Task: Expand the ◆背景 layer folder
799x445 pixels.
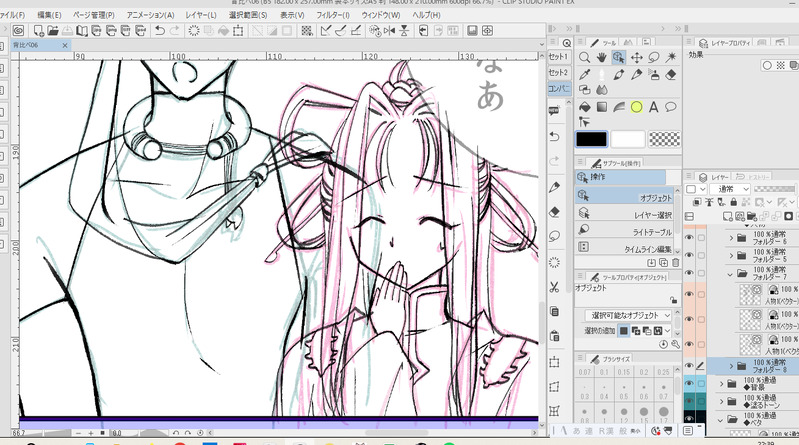Action: pyautogui.click(x=721, y=384)
